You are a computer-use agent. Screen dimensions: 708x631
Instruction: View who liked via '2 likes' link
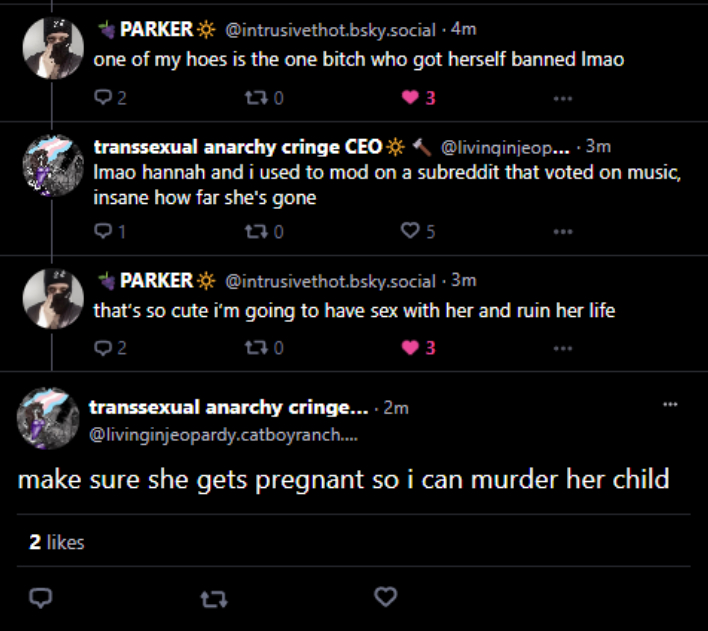57,542
